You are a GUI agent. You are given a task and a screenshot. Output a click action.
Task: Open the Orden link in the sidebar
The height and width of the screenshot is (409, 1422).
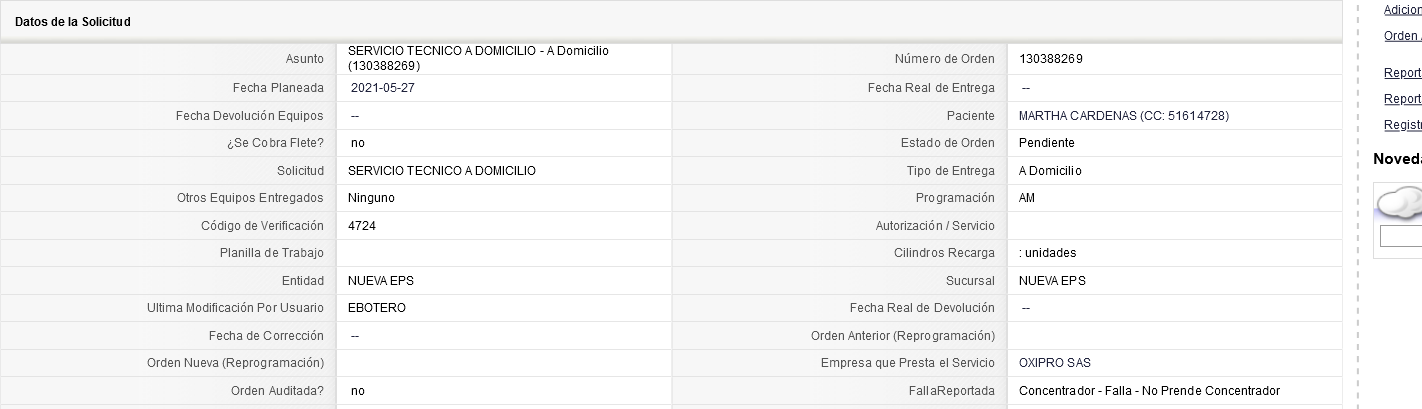tap(1402, 36)
